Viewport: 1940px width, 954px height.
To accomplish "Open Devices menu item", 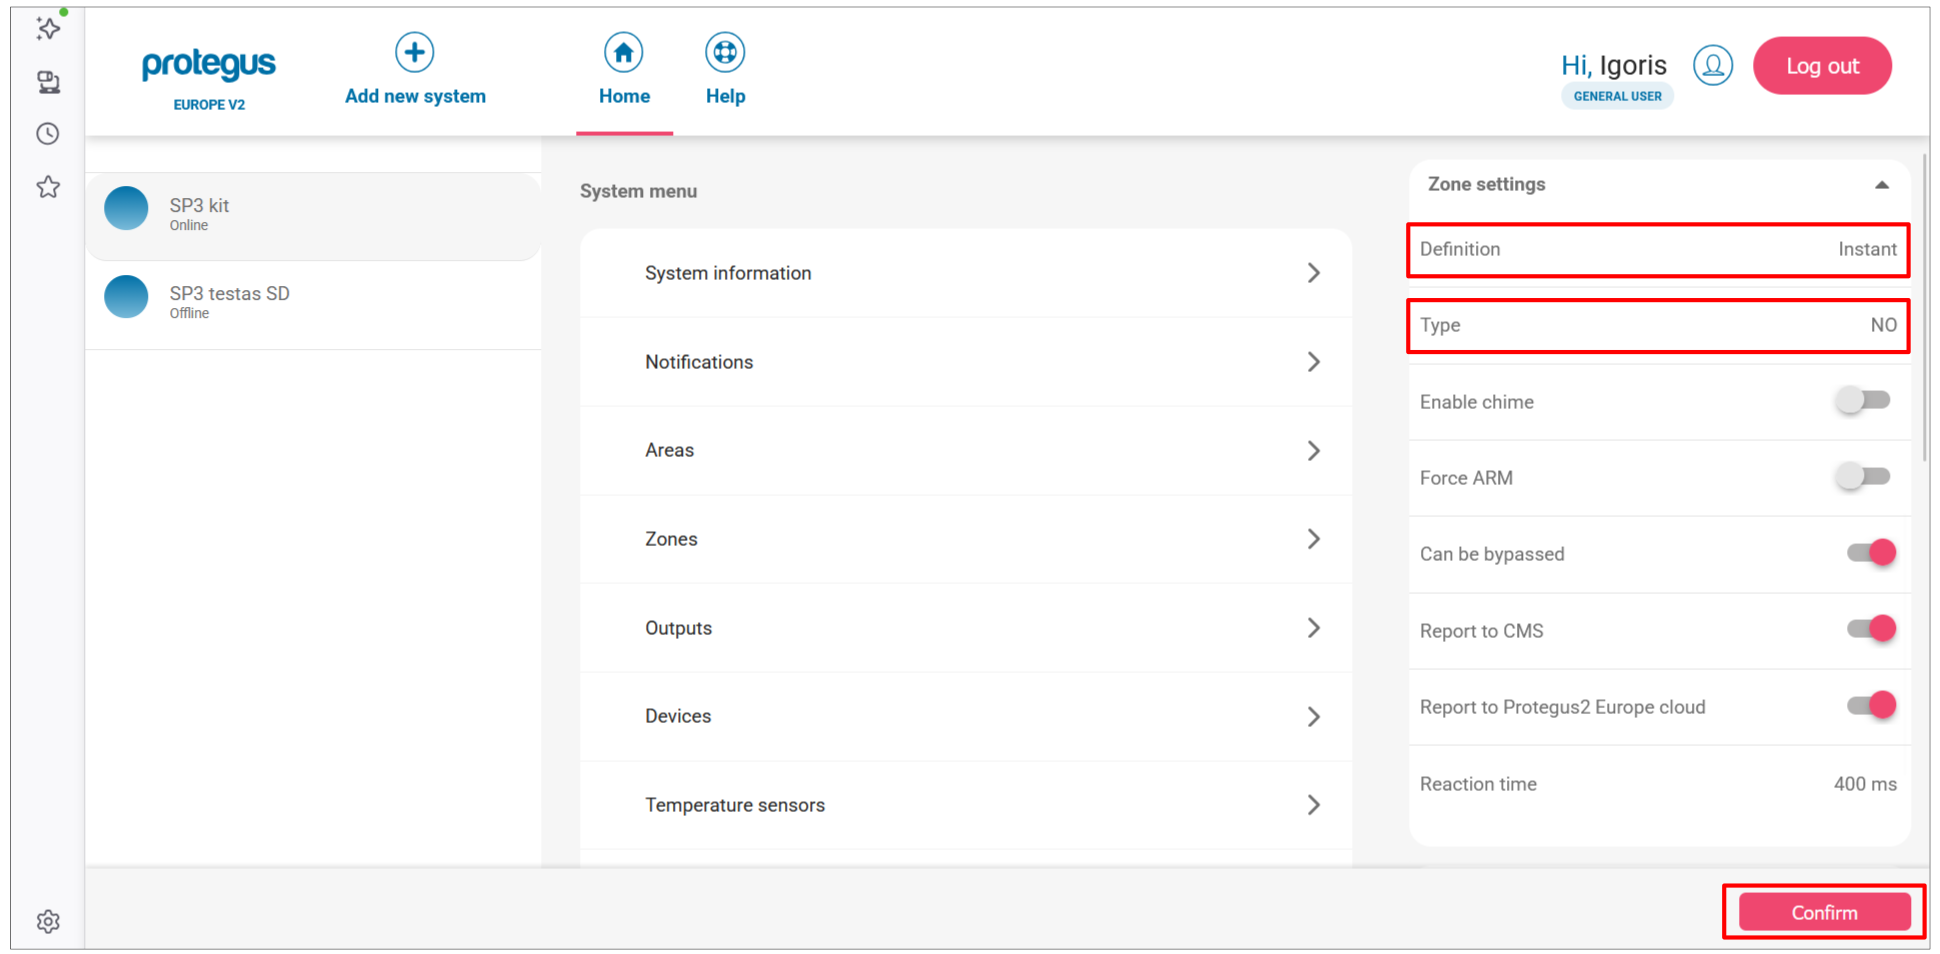I will click(x=965, y=717).
